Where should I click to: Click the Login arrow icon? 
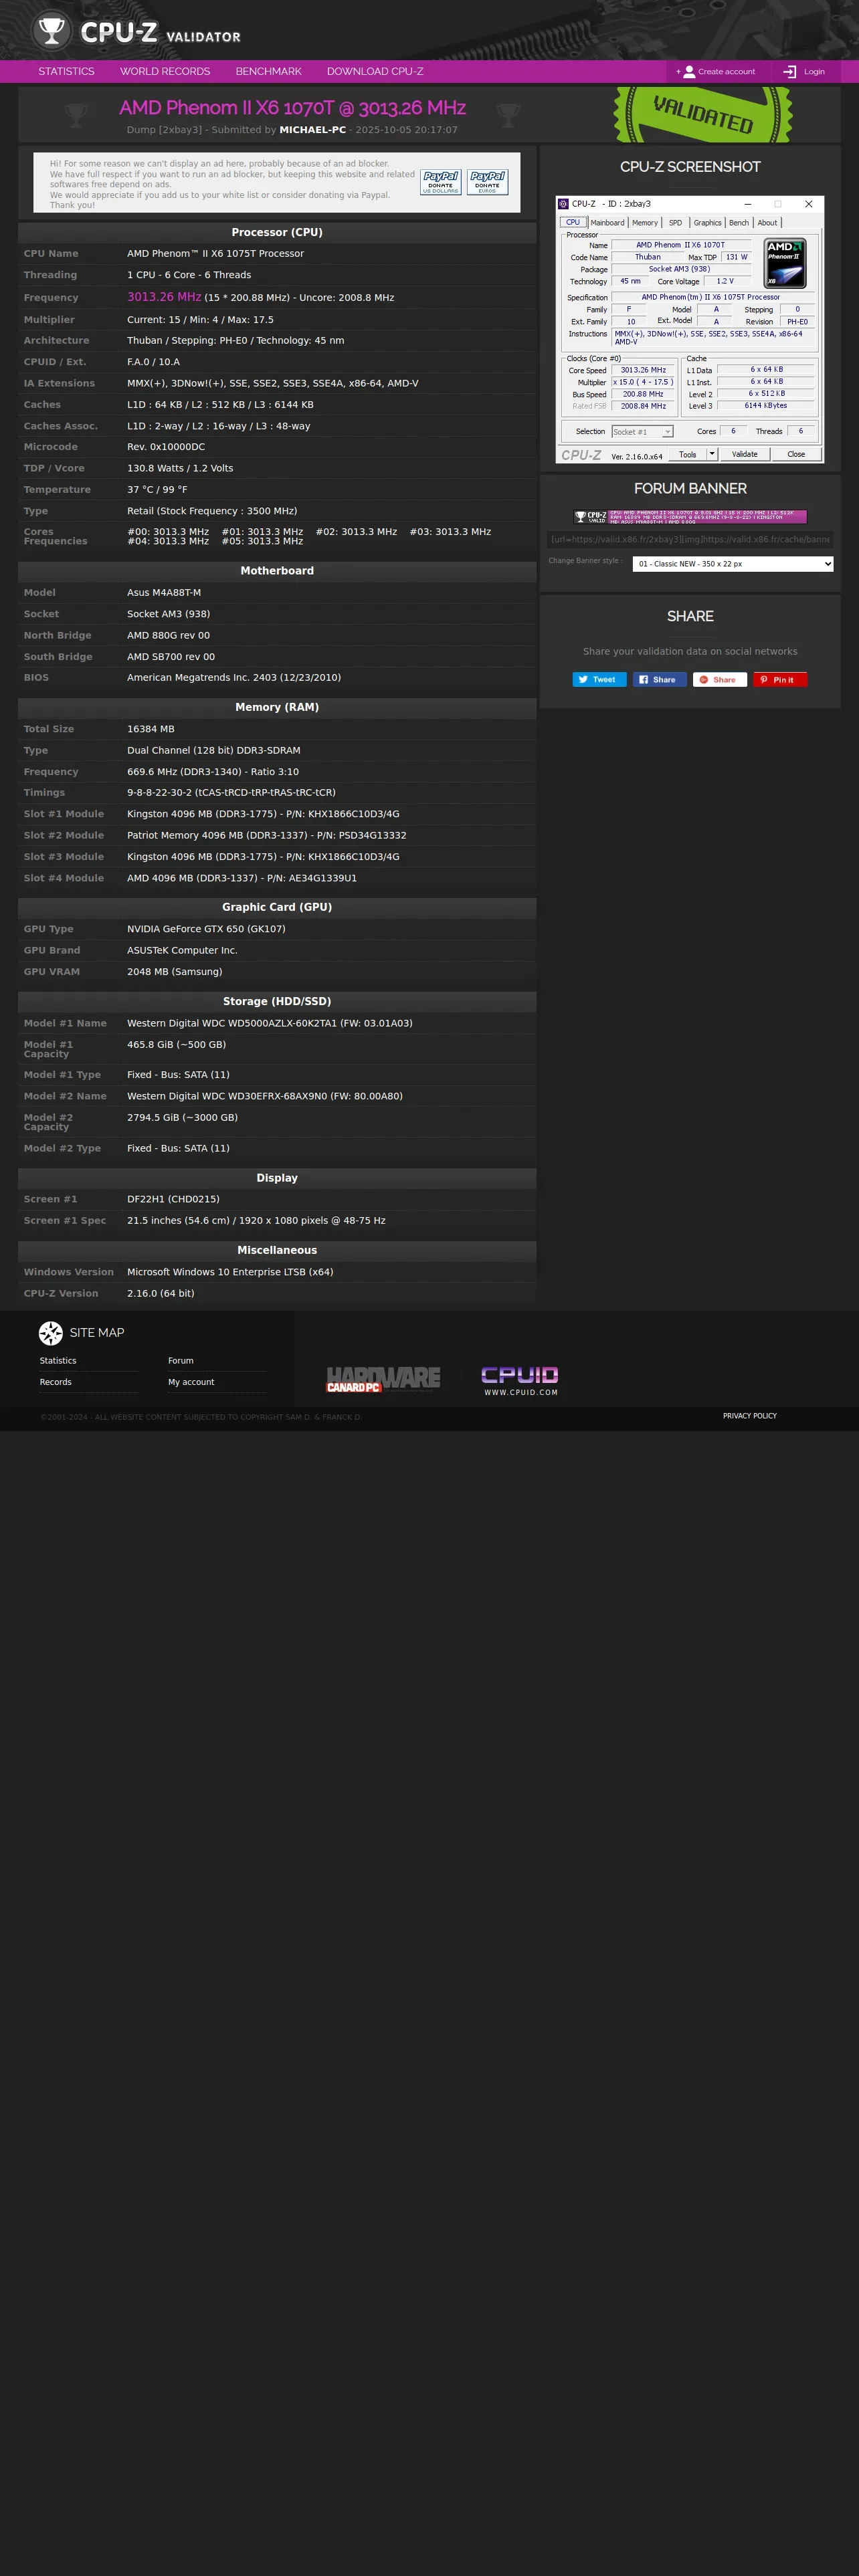pos(790,72)
